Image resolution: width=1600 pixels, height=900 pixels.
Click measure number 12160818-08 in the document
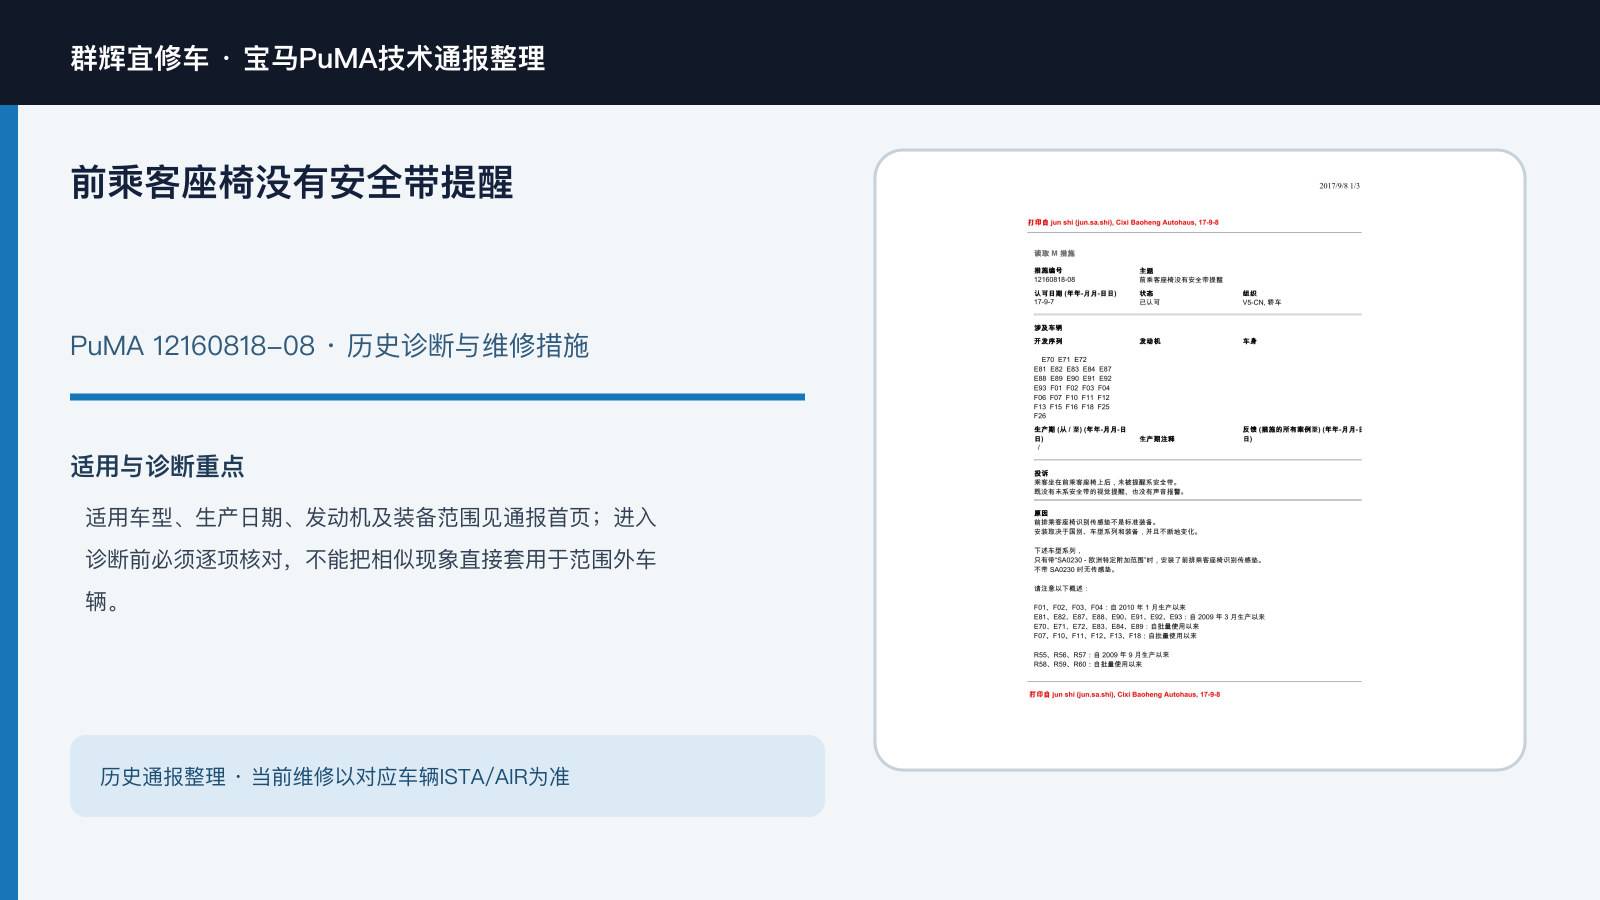[1054, 280]
